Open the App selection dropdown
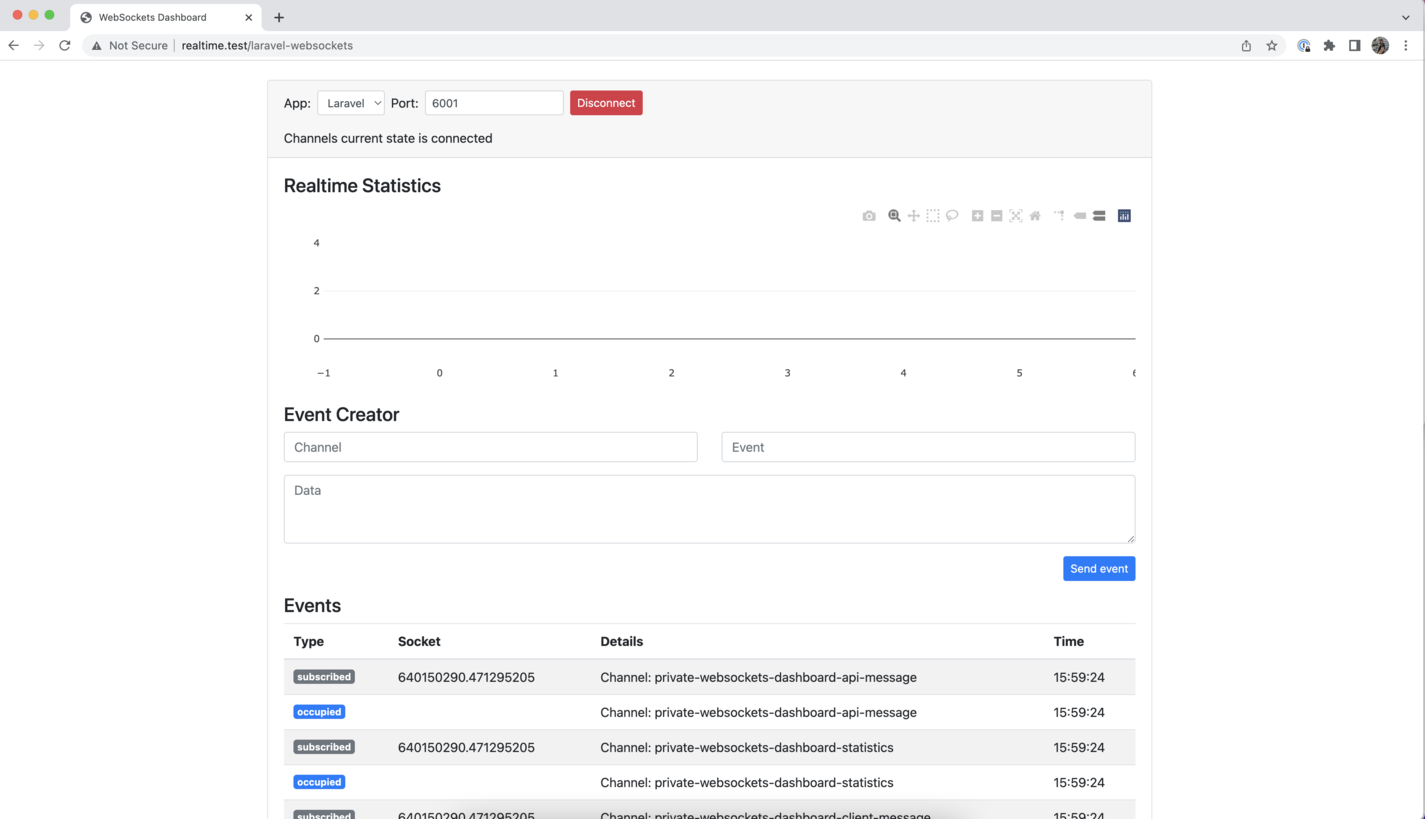Viewport: 1425px width, 819px height. coord(350,102)
